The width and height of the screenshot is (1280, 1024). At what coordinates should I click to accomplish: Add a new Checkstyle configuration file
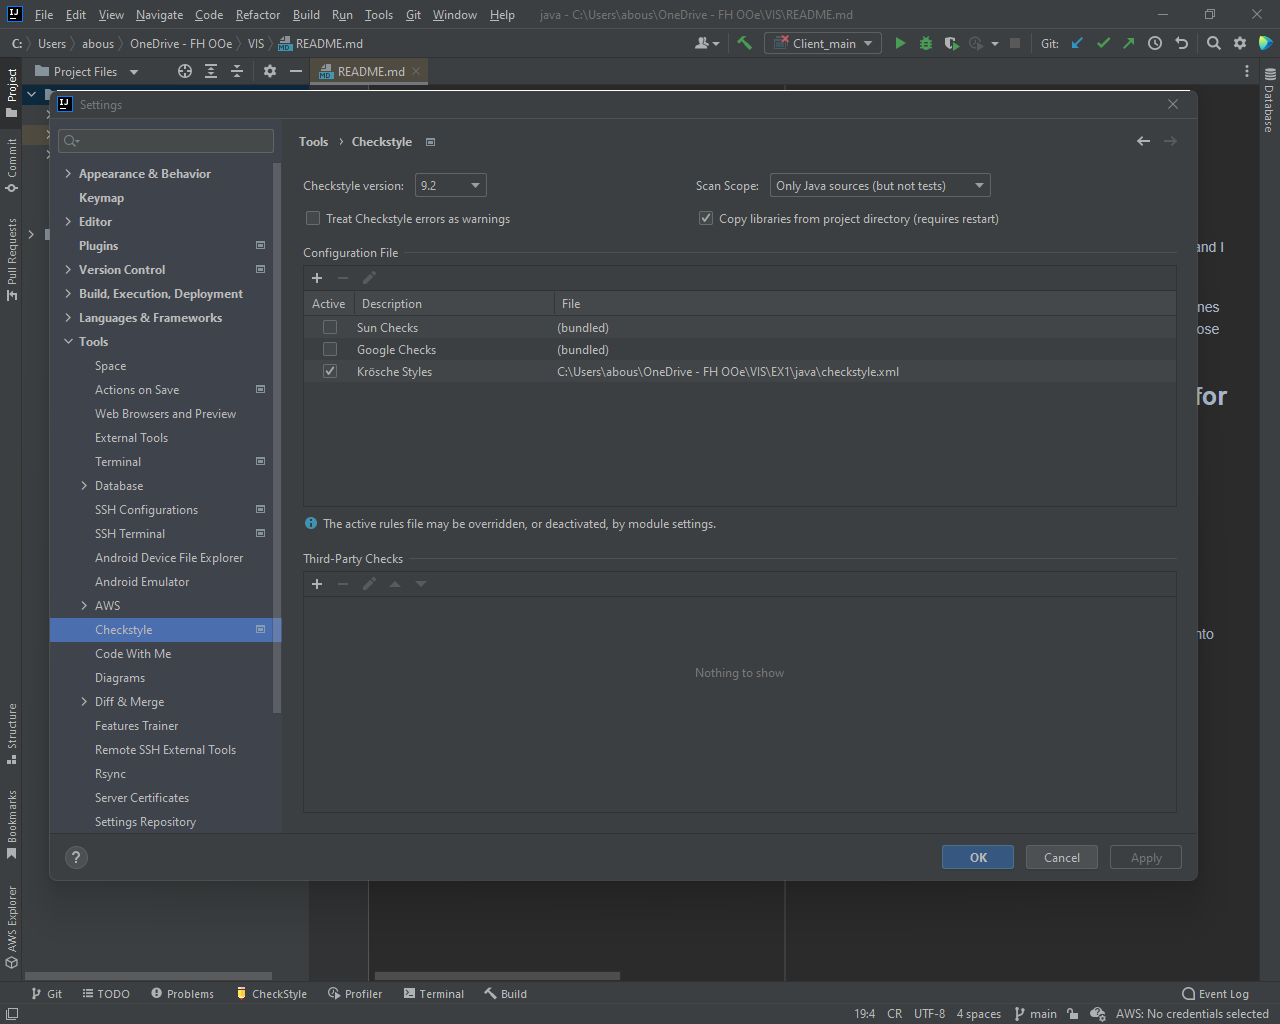pyautogui.click(x=317, y=278)
